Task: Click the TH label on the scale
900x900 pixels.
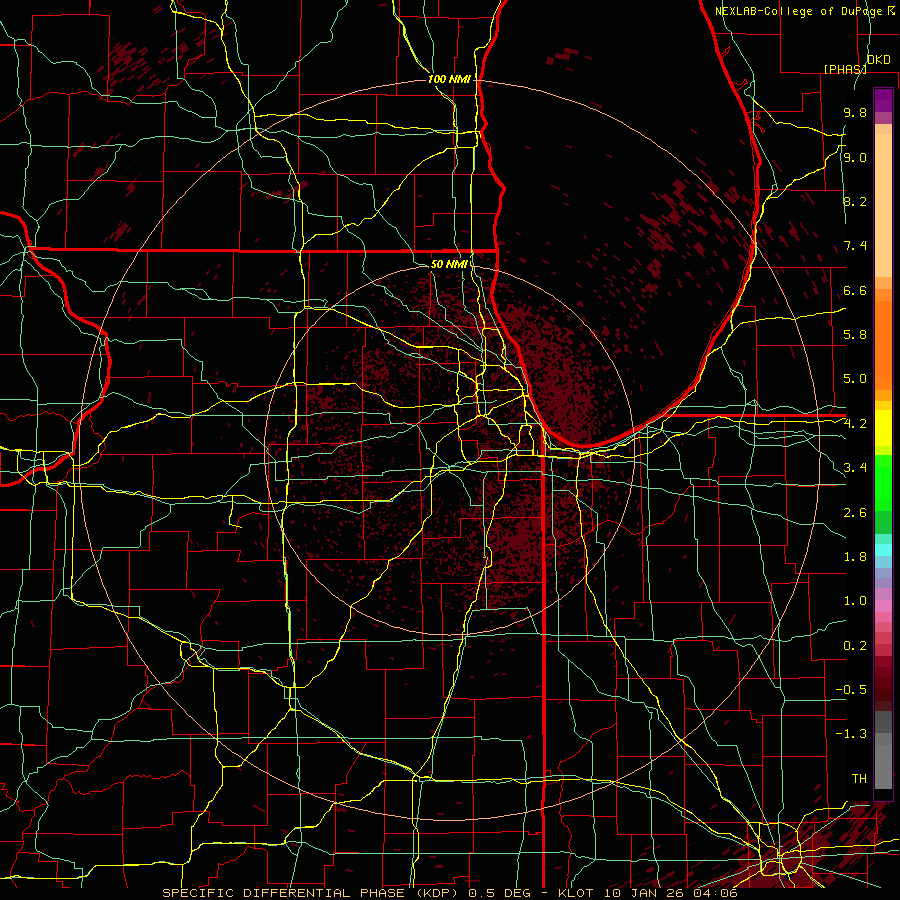Action: tap(859, 779)
